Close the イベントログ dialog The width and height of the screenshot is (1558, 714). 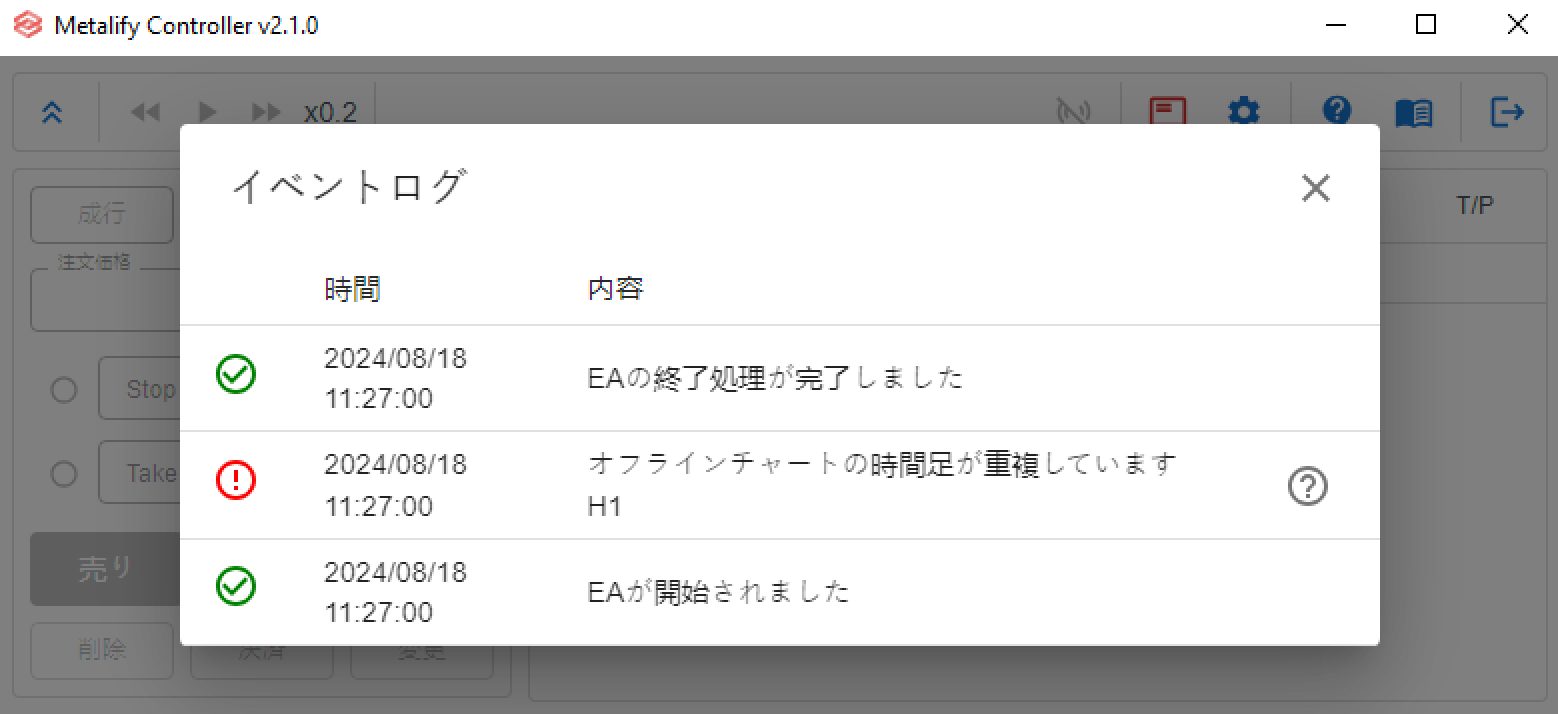pyautogui.click(x=1315, y=188)
